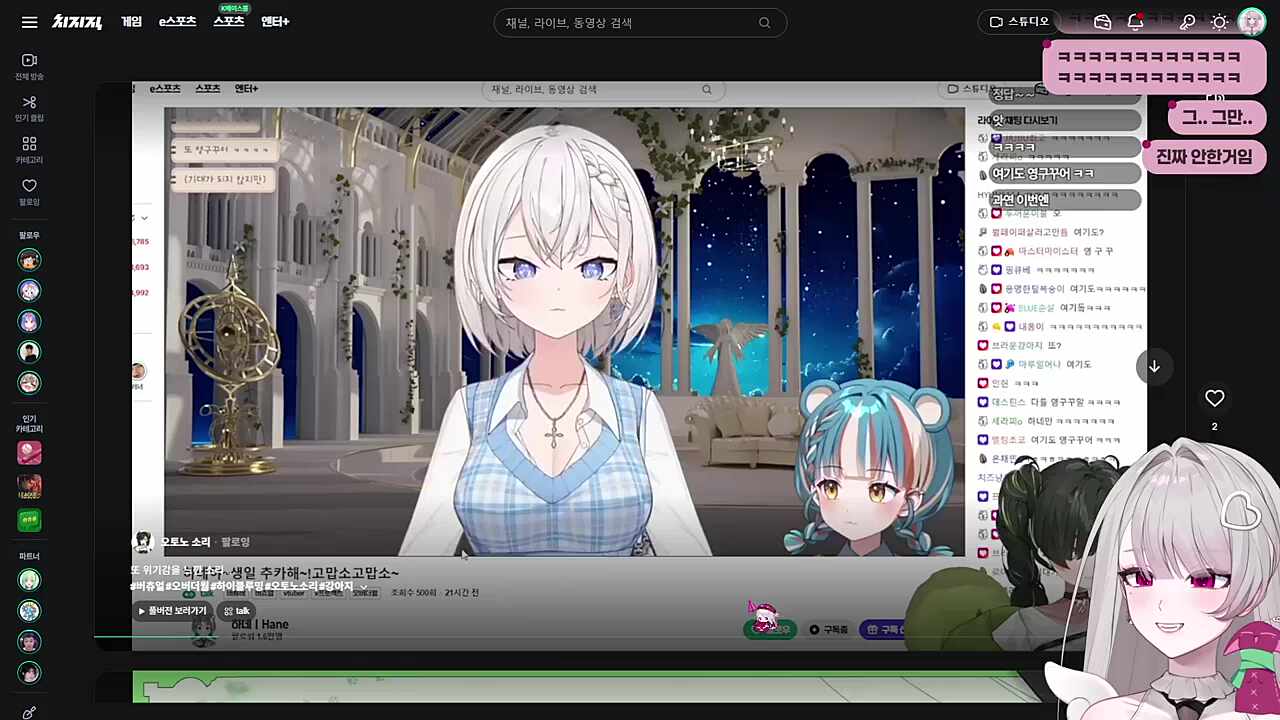
Task: Open the profile avatar menu
Action: 1251,22
